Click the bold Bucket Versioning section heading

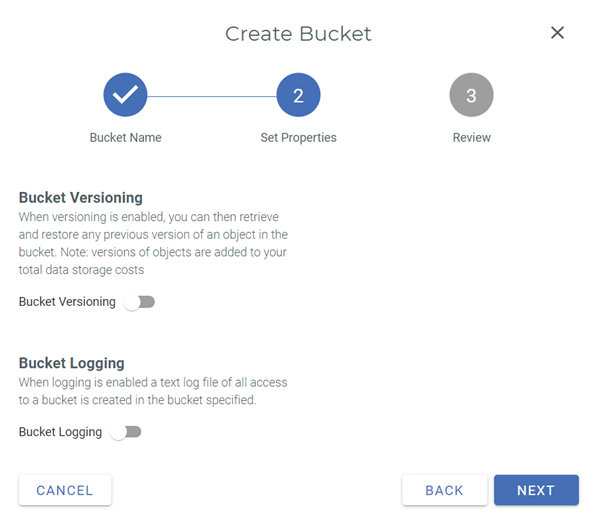coord(81,198)
